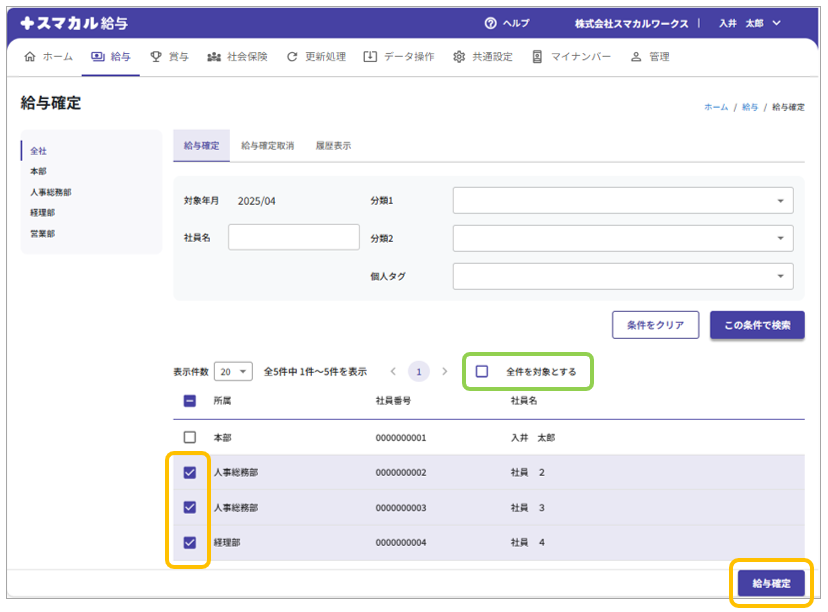Viewport: 828px width, 612px height.
Task: Check the 本部 employee row checkbox
Action: (190, 437)
